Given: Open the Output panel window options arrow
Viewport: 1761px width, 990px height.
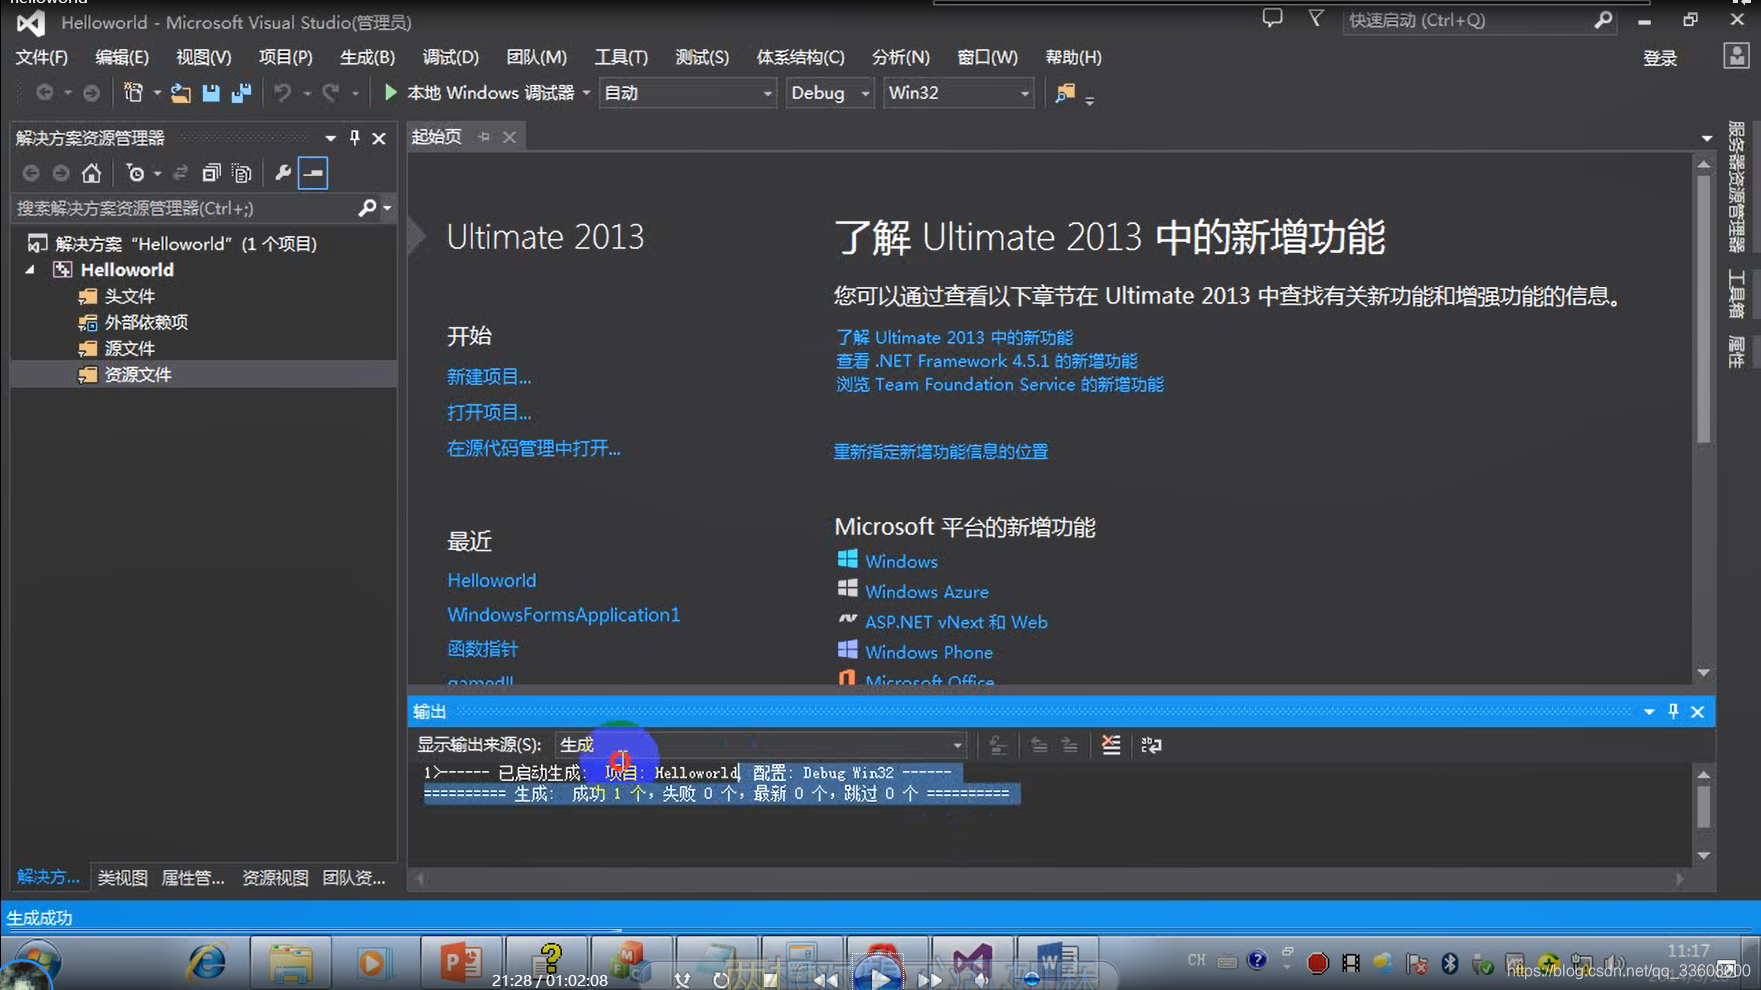Looking at the screenshot, I should [x=1649, y=711].
